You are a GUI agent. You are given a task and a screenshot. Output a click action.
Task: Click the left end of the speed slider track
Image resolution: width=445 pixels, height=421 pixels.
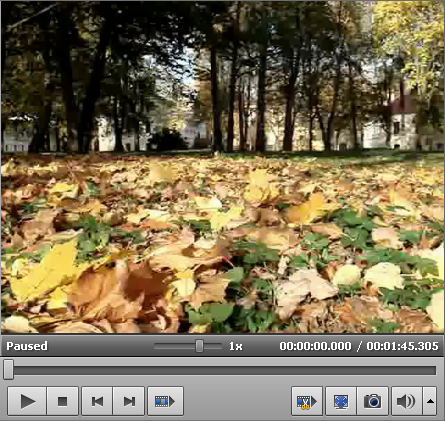click(x=156, y=346)
